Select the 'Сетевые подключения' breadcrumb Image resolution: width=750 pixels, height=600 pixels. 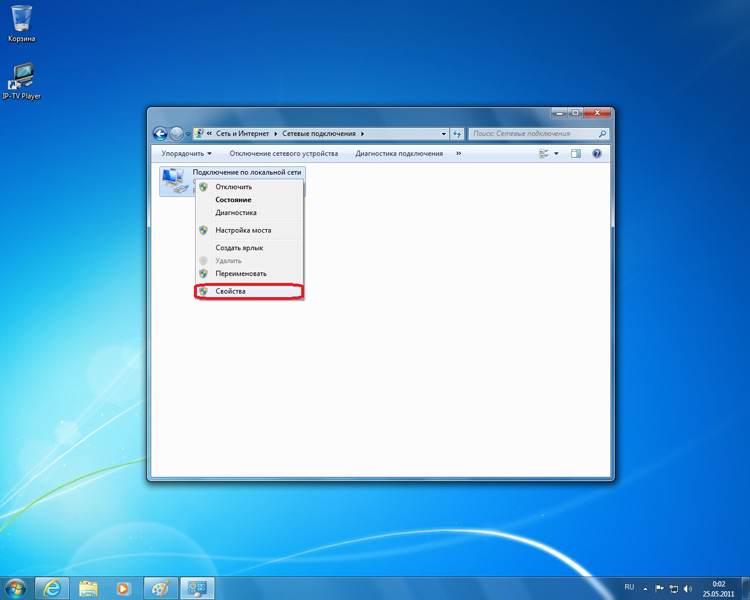[x=319, y=133]
